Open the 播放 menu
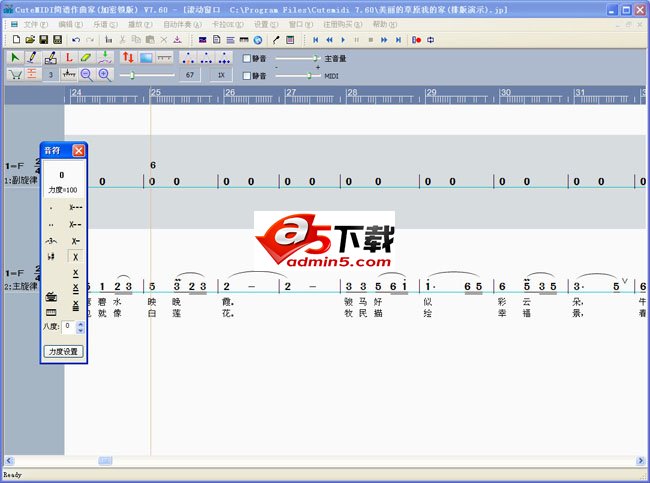 [x=140, y=24]
